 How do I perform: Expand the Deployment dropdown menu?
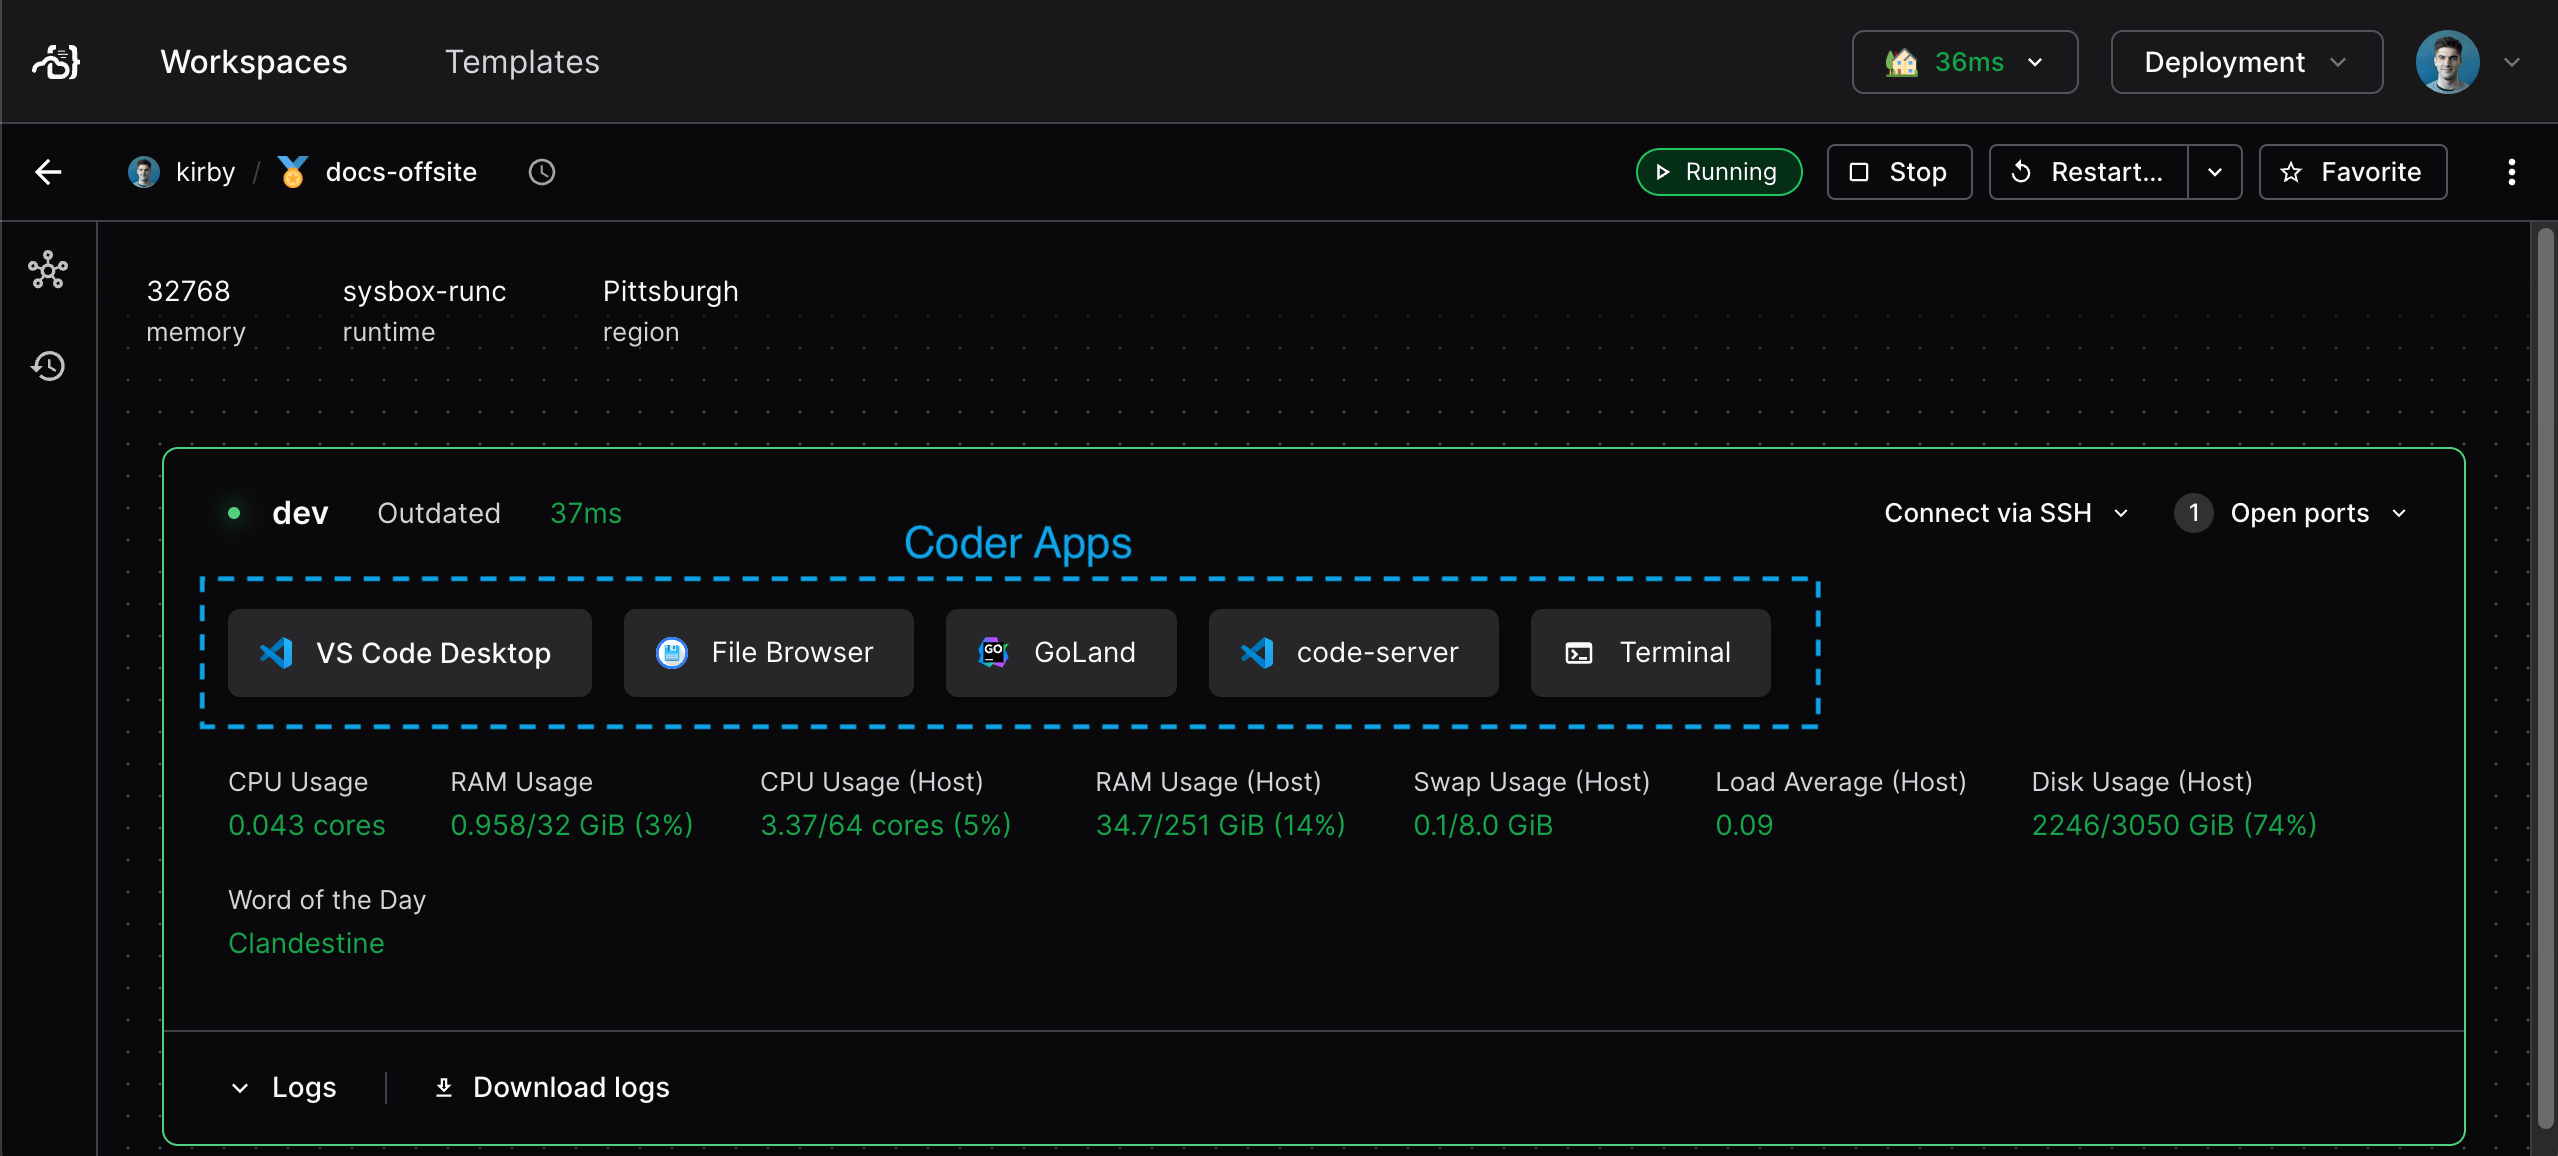(2243, 62)
